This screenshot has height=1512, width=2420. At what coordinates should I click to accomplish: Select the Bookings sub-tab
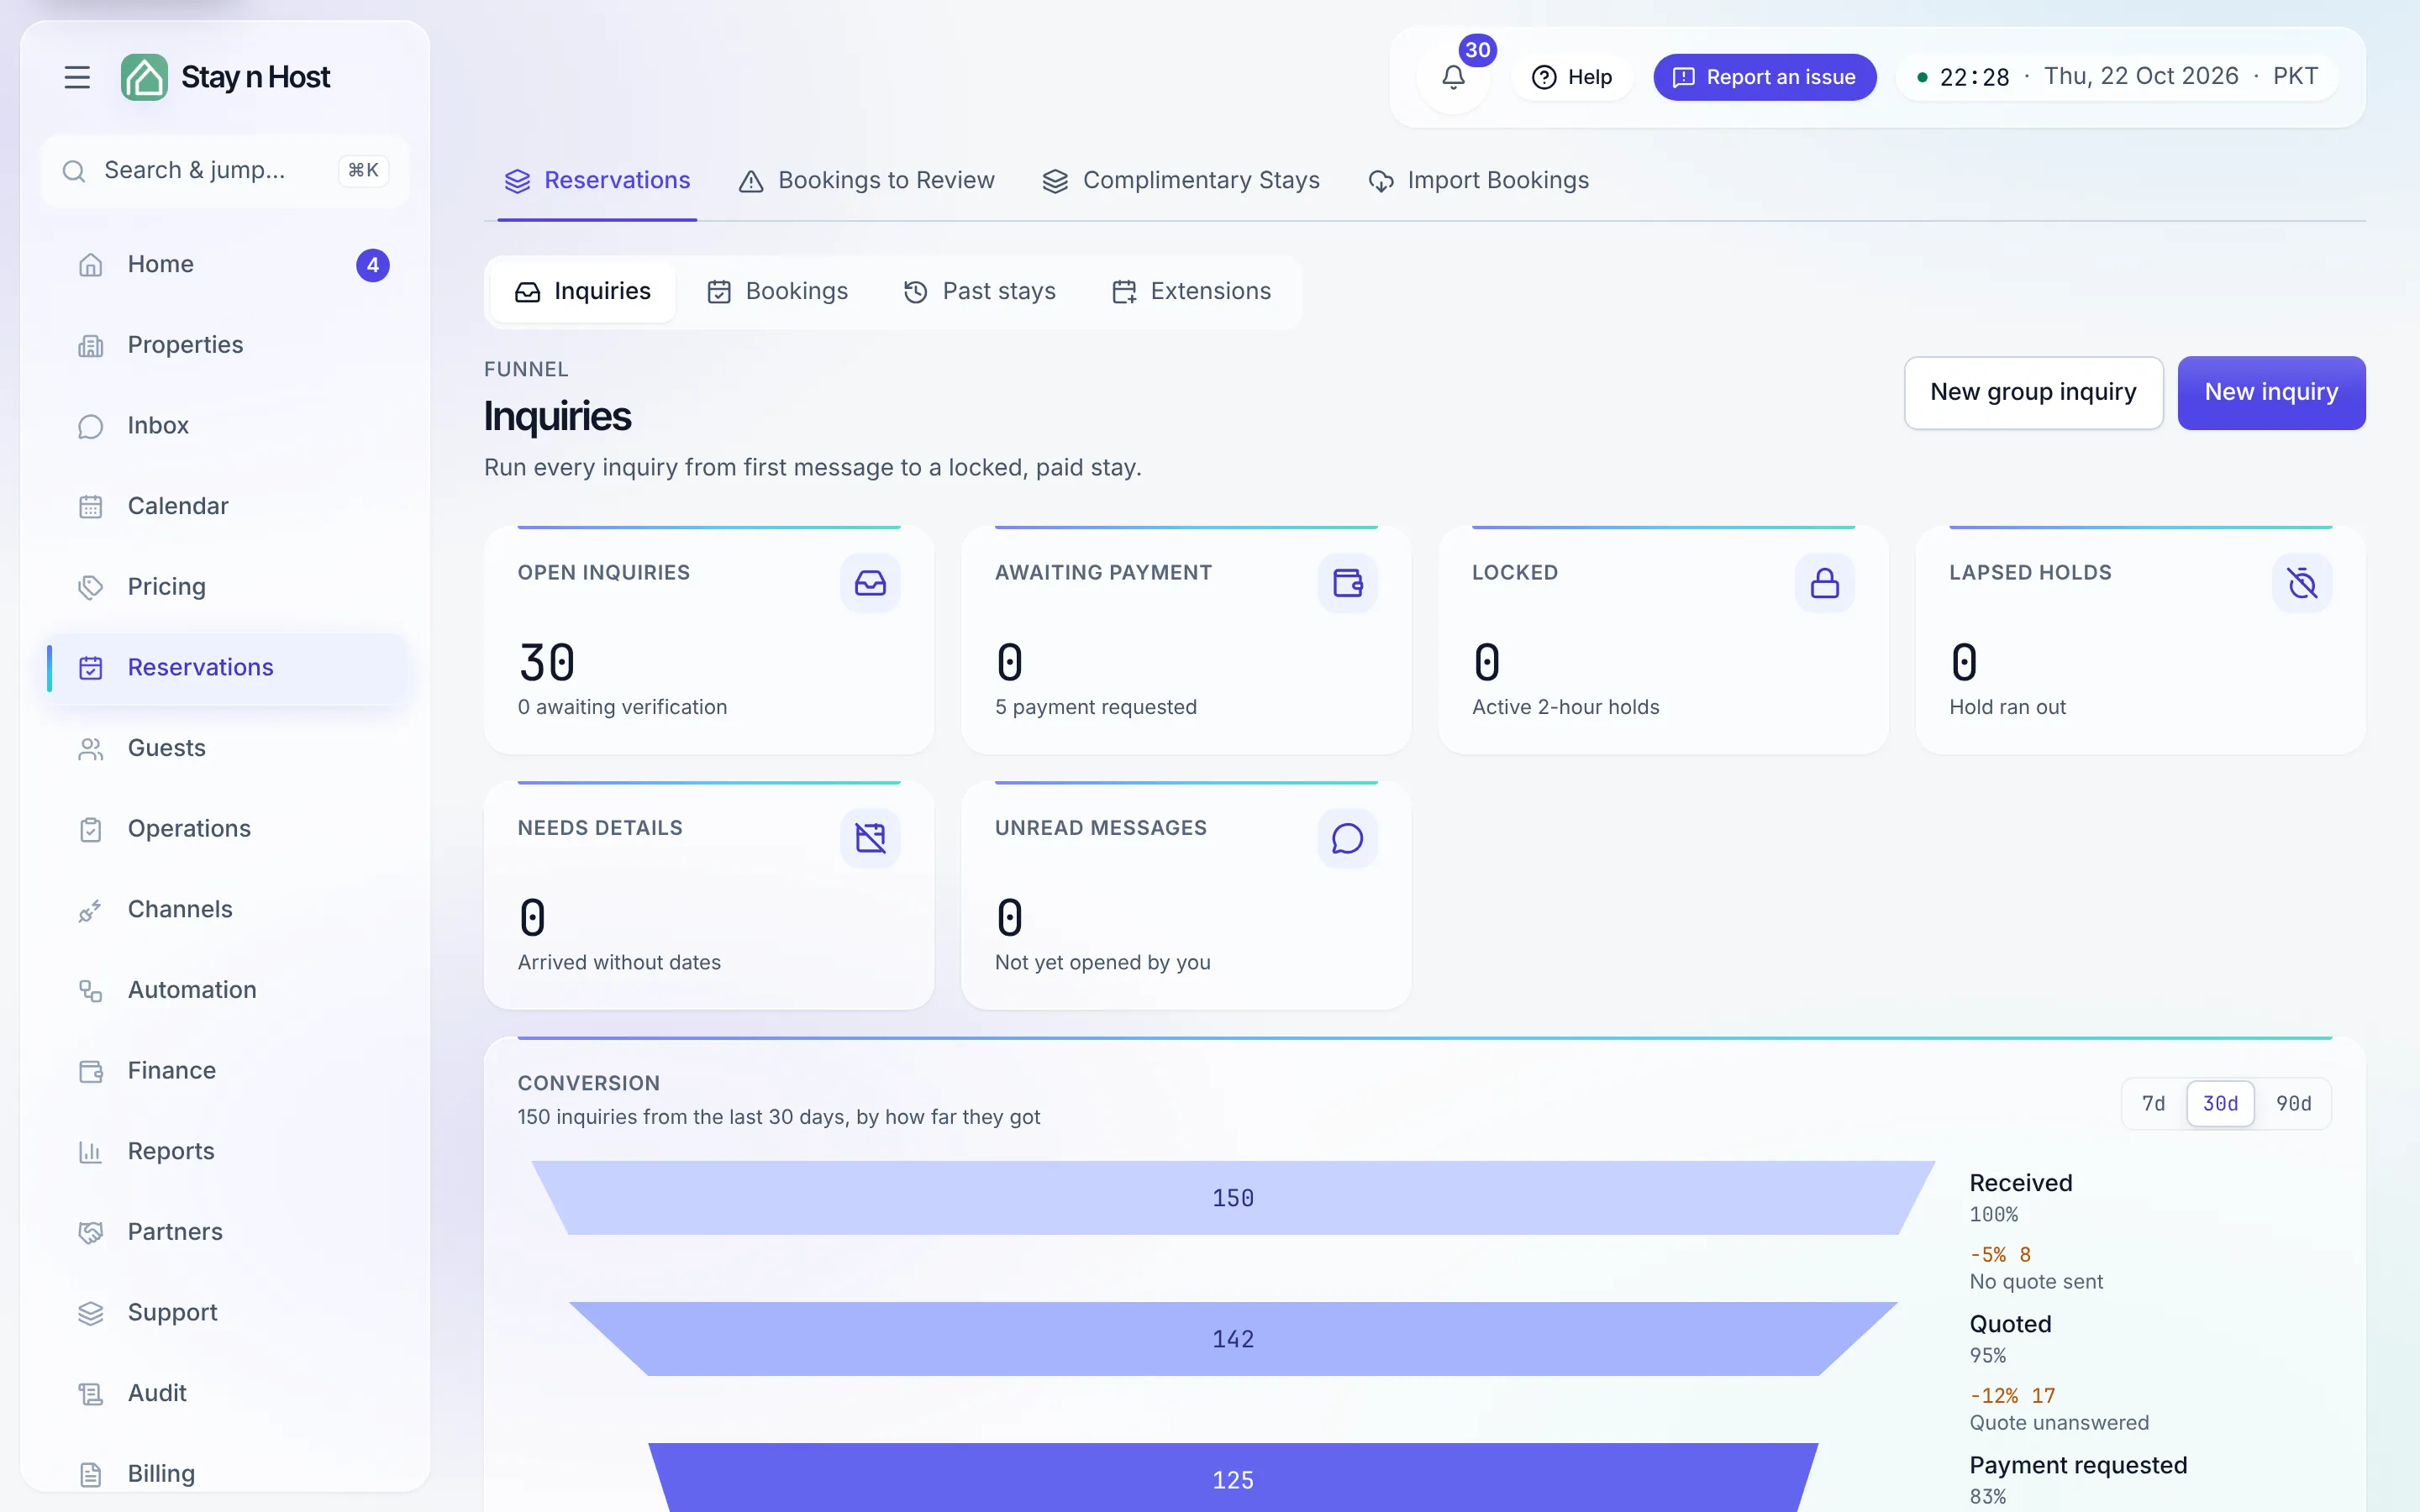point(777,292)
